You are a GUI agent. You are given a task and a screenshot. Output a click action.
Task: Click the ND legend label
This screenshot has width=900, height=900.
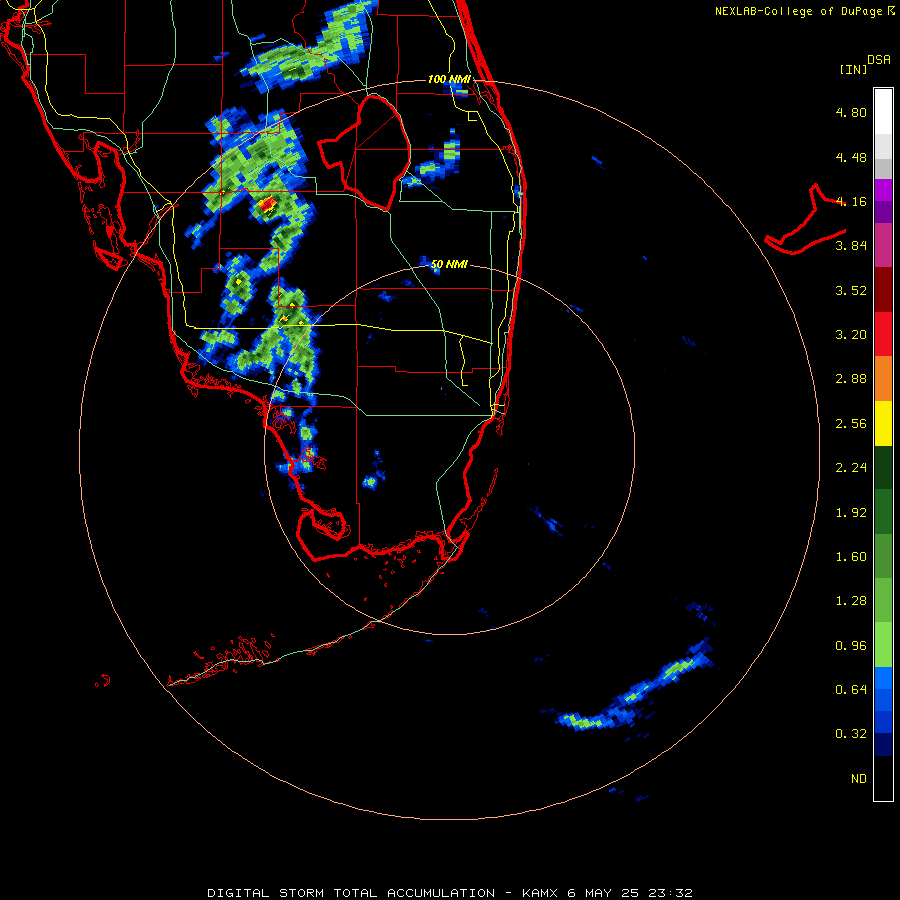(859, 779)
